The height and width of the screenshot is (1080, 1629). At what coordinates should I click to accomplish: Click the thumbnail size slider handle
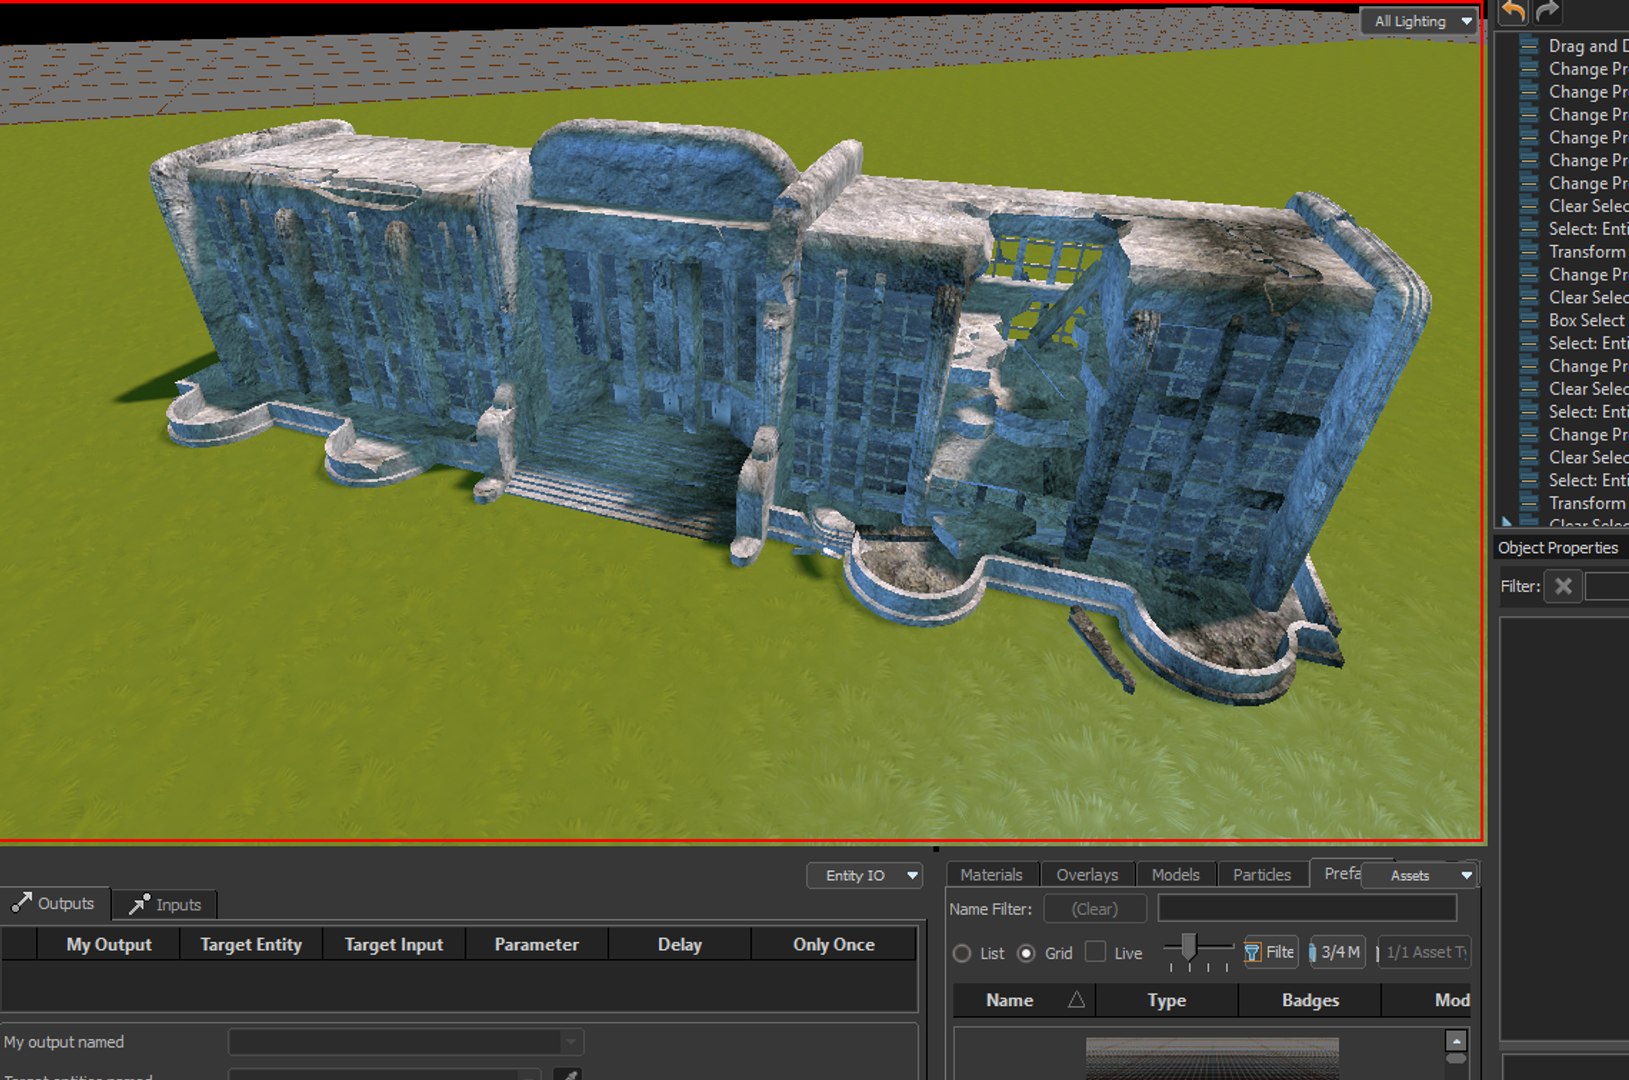(x=1188, y=945)
